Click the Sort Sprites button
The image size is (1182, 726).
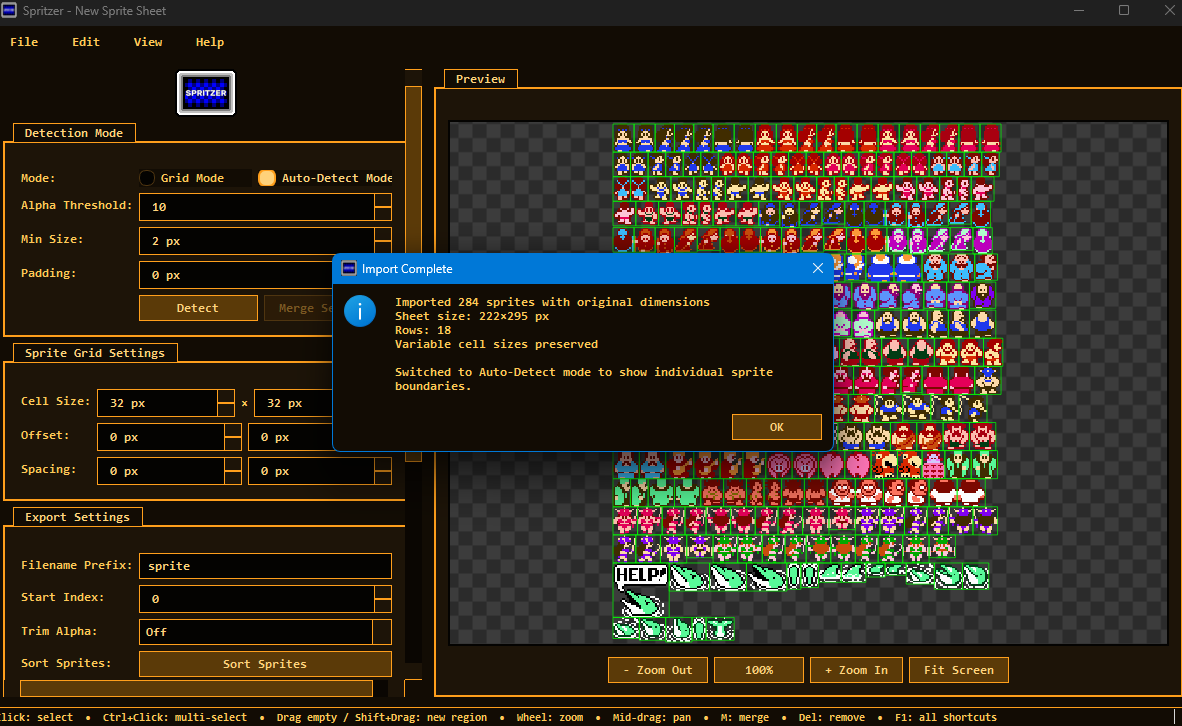[x=265, y=664]
